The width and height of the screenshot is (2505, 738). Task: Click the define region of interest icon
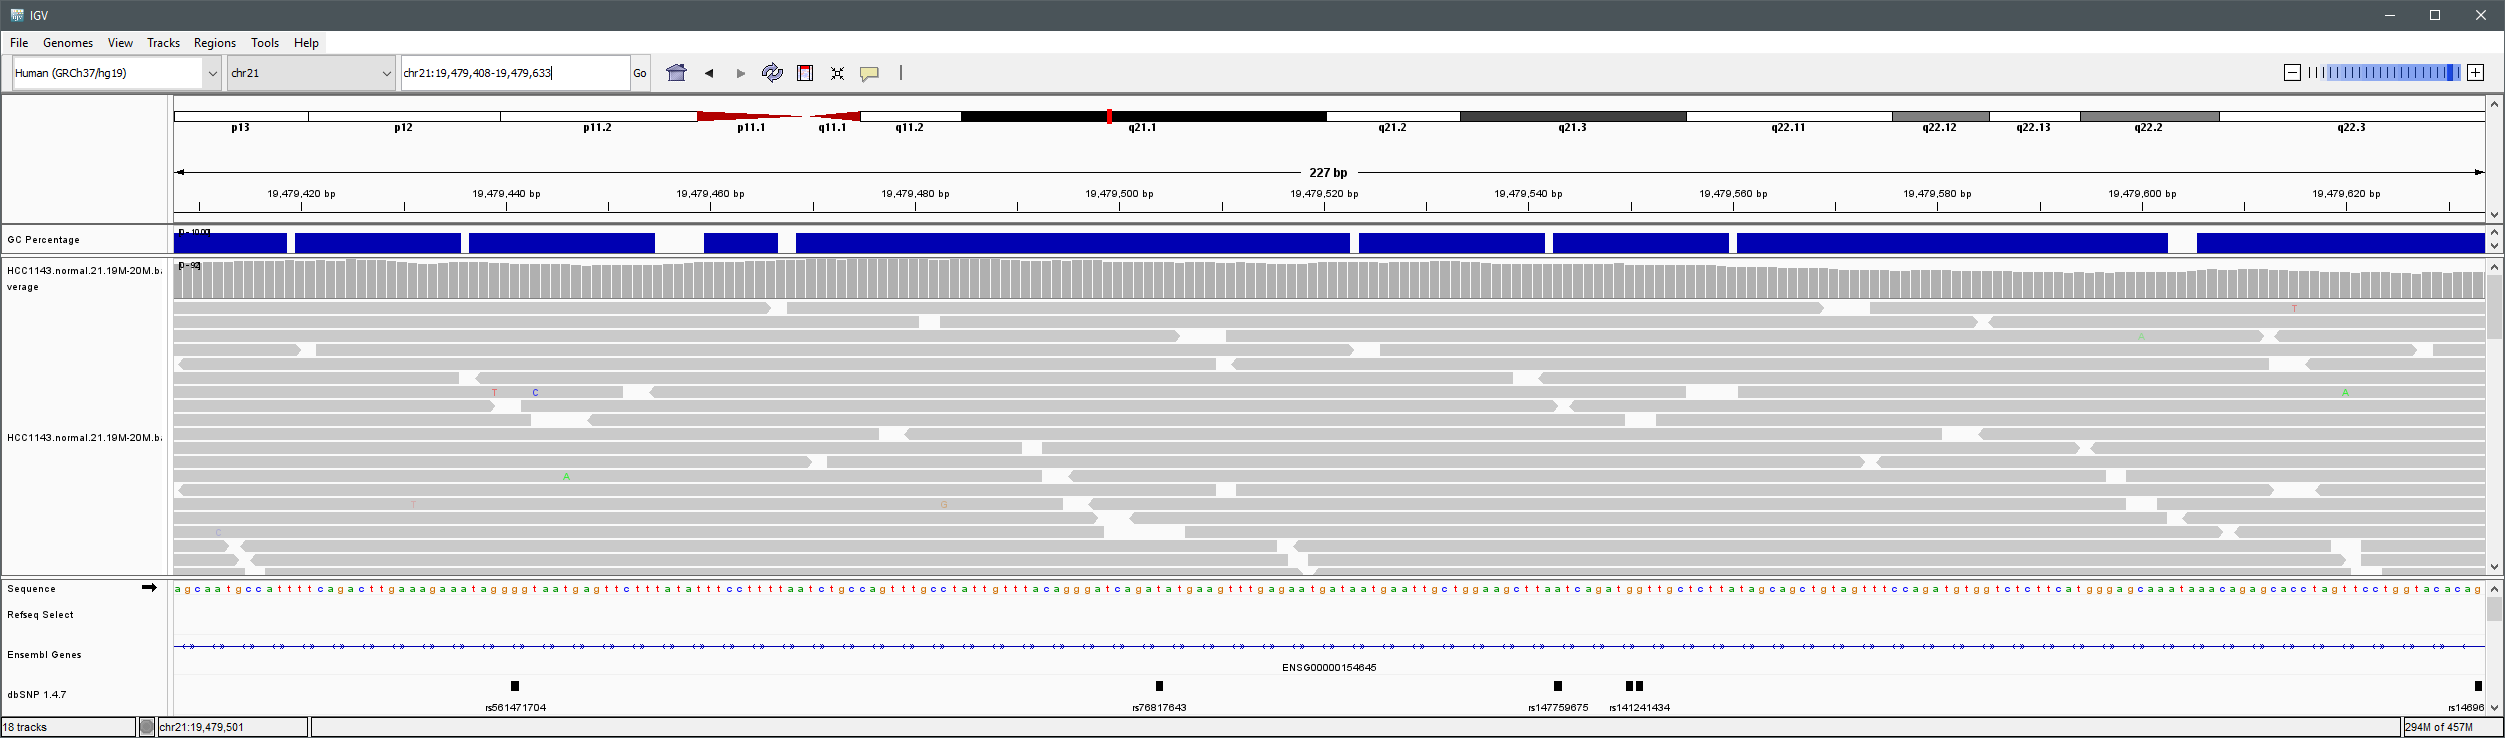tap(805, 73)
